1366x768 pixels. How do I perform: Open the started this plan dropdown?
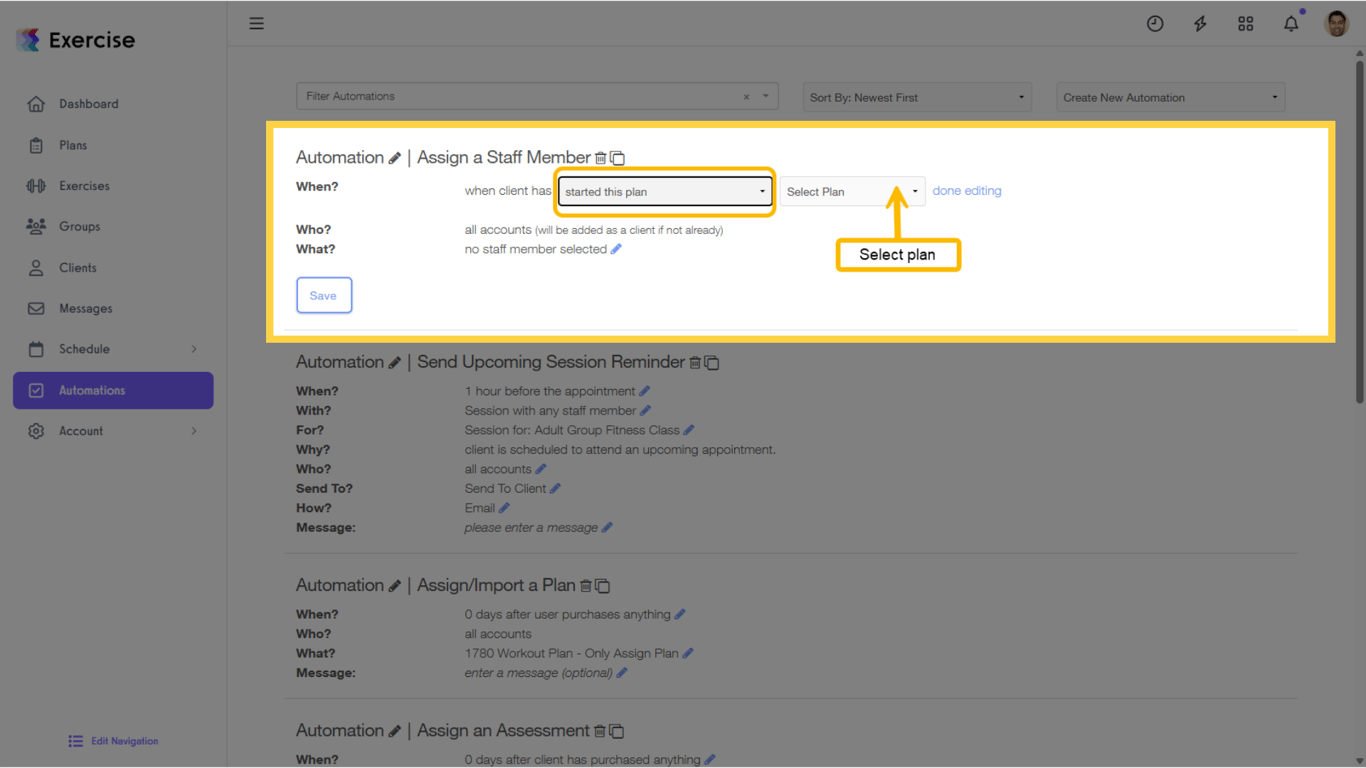tap(664, 191)
